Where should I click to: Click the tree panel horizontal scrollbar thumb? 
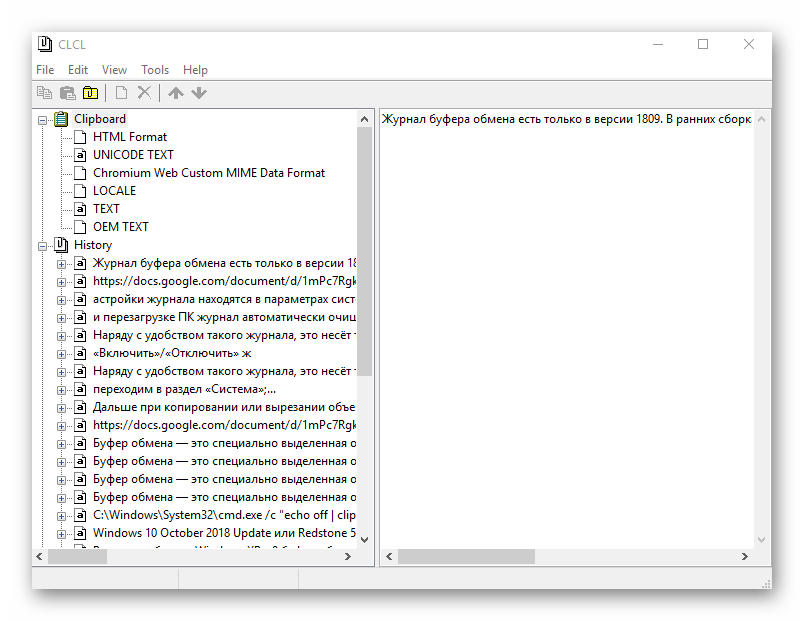[x=77, y=556]
